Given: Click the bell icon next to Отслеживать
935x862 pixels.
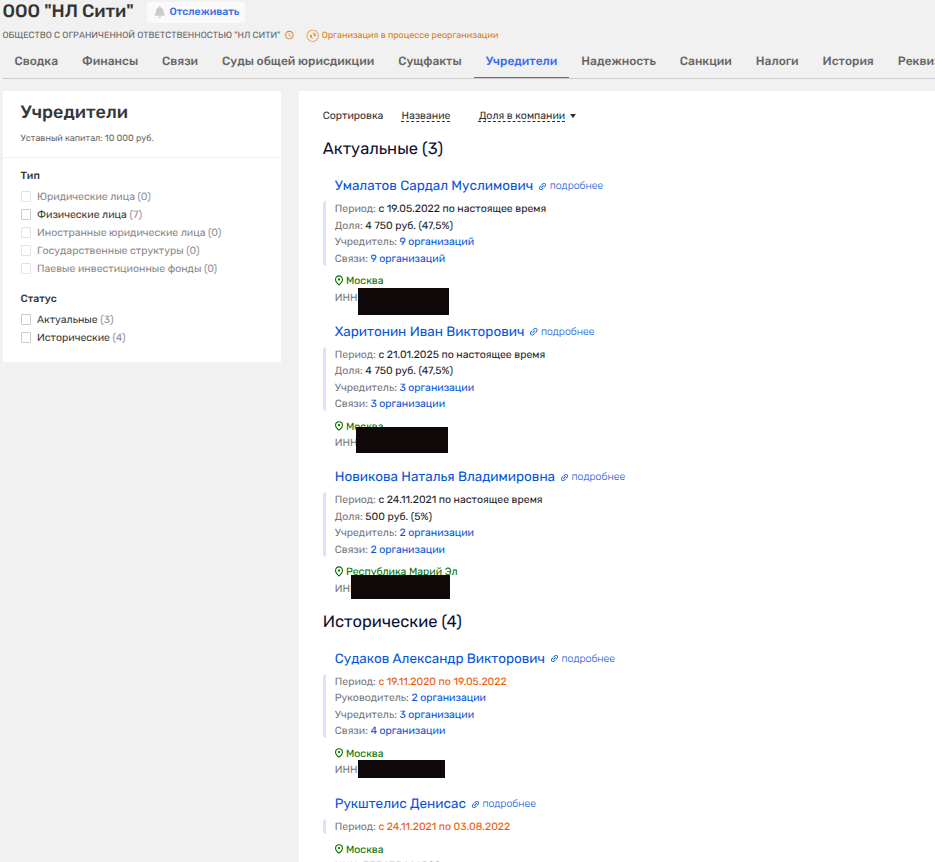Looking at the screenshot, I should [x=160, y=12].
